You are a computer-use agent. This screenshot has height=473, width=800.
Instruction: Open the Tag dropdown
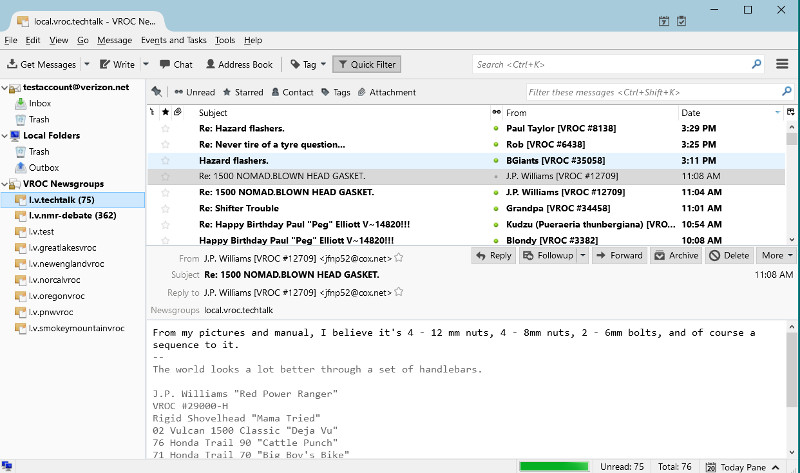click(308, 64)
